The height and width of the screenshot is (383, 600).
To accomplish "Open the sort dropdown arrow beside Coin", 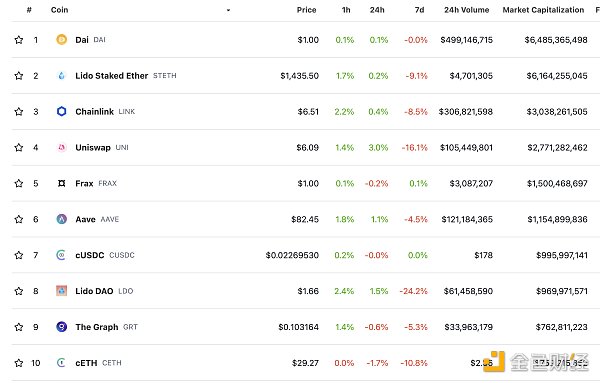I will tap(228, 10).
